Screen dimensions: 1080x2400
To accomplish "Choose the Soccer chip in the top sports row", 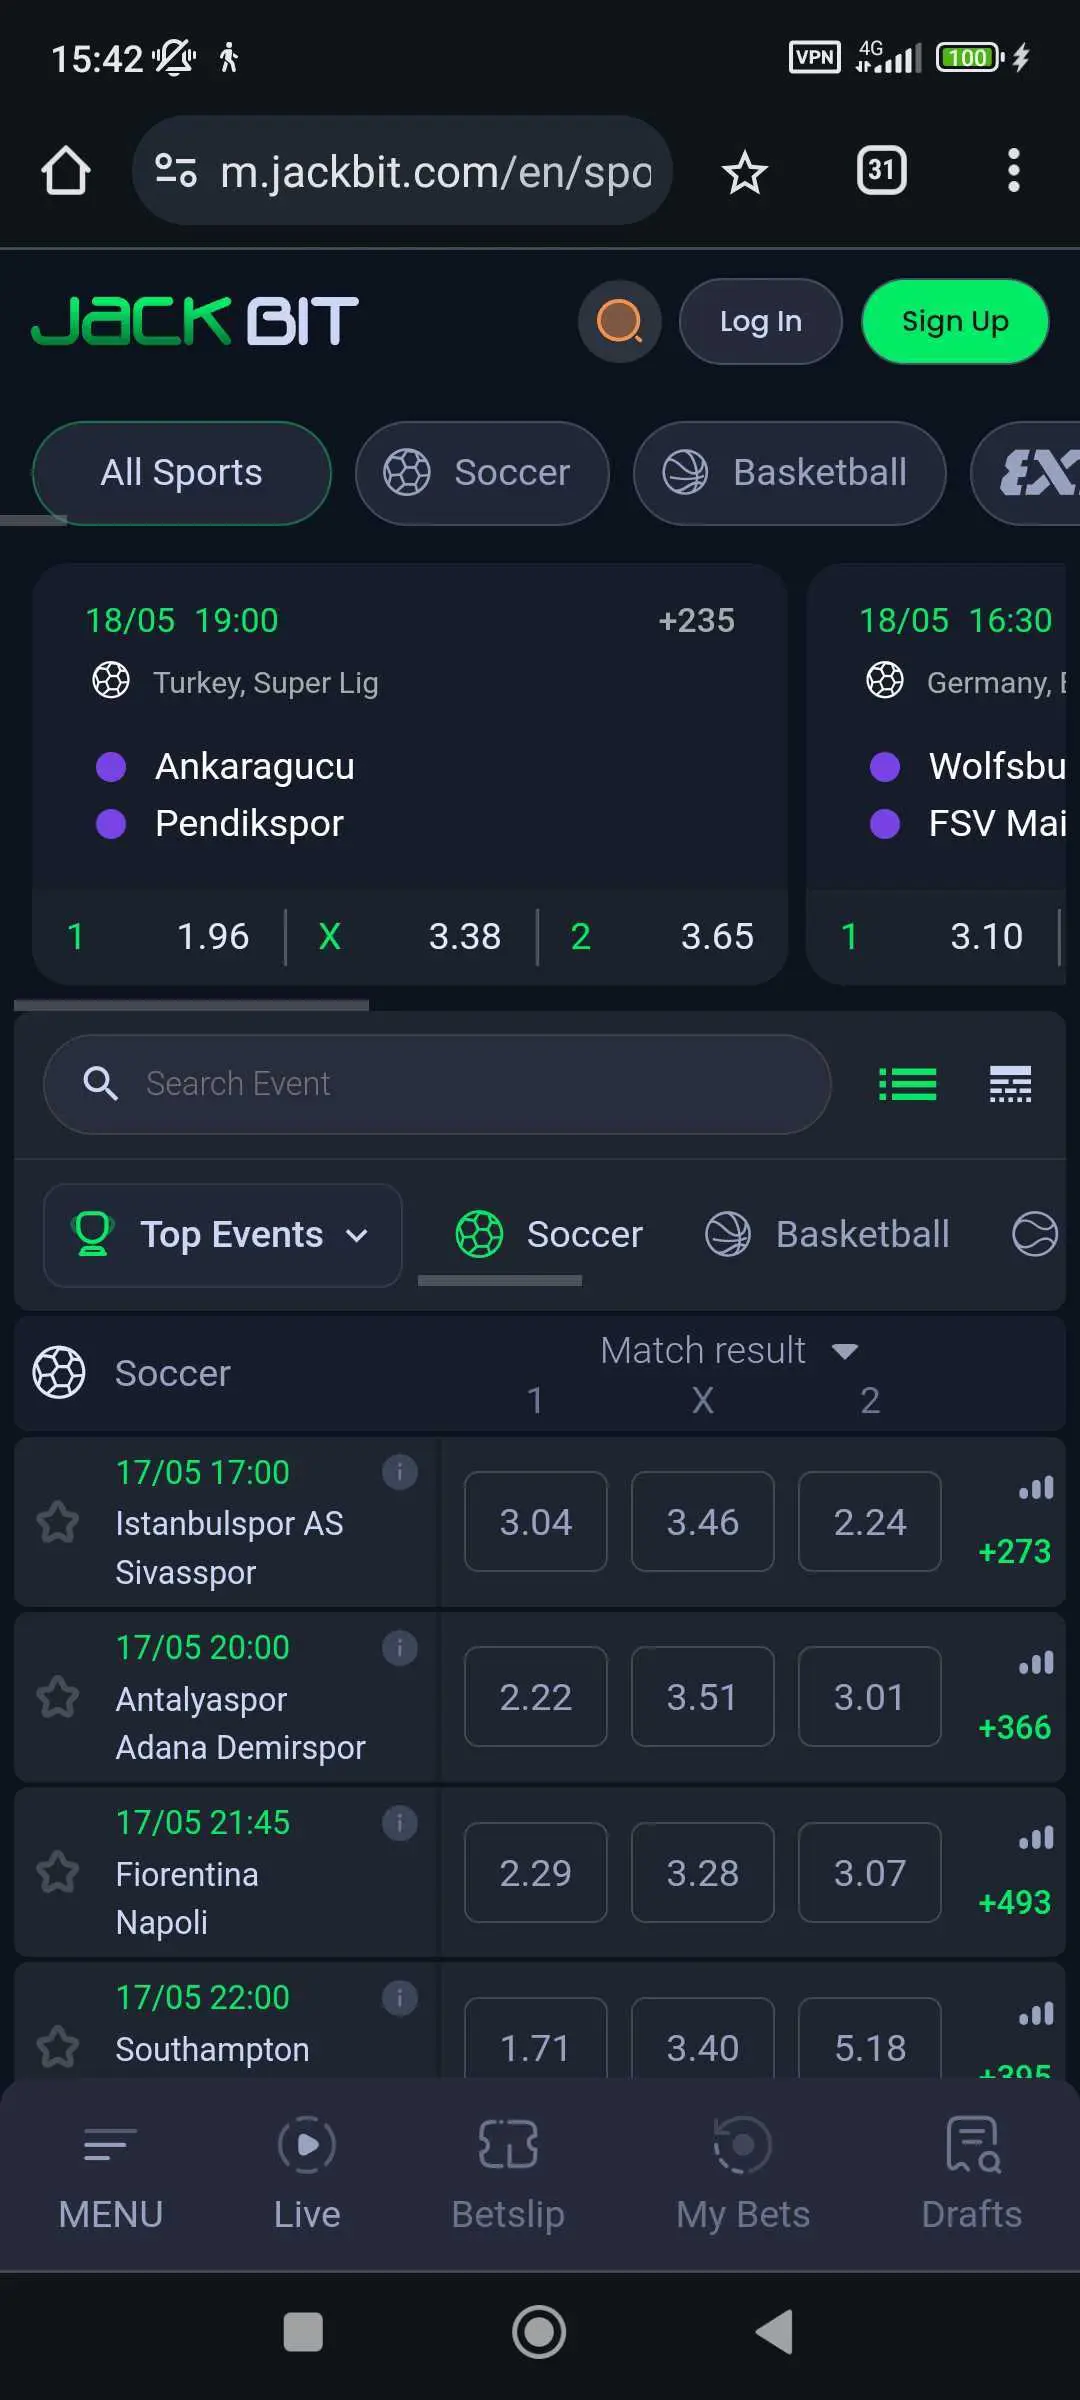I will click(x=482, y=473).
